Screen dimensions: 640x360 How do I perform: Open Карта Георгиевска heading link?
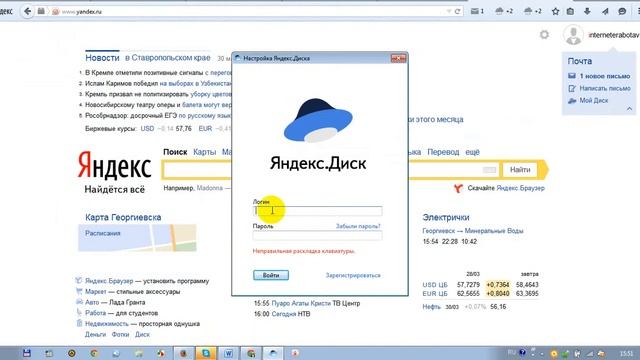[x=123, y=218]
